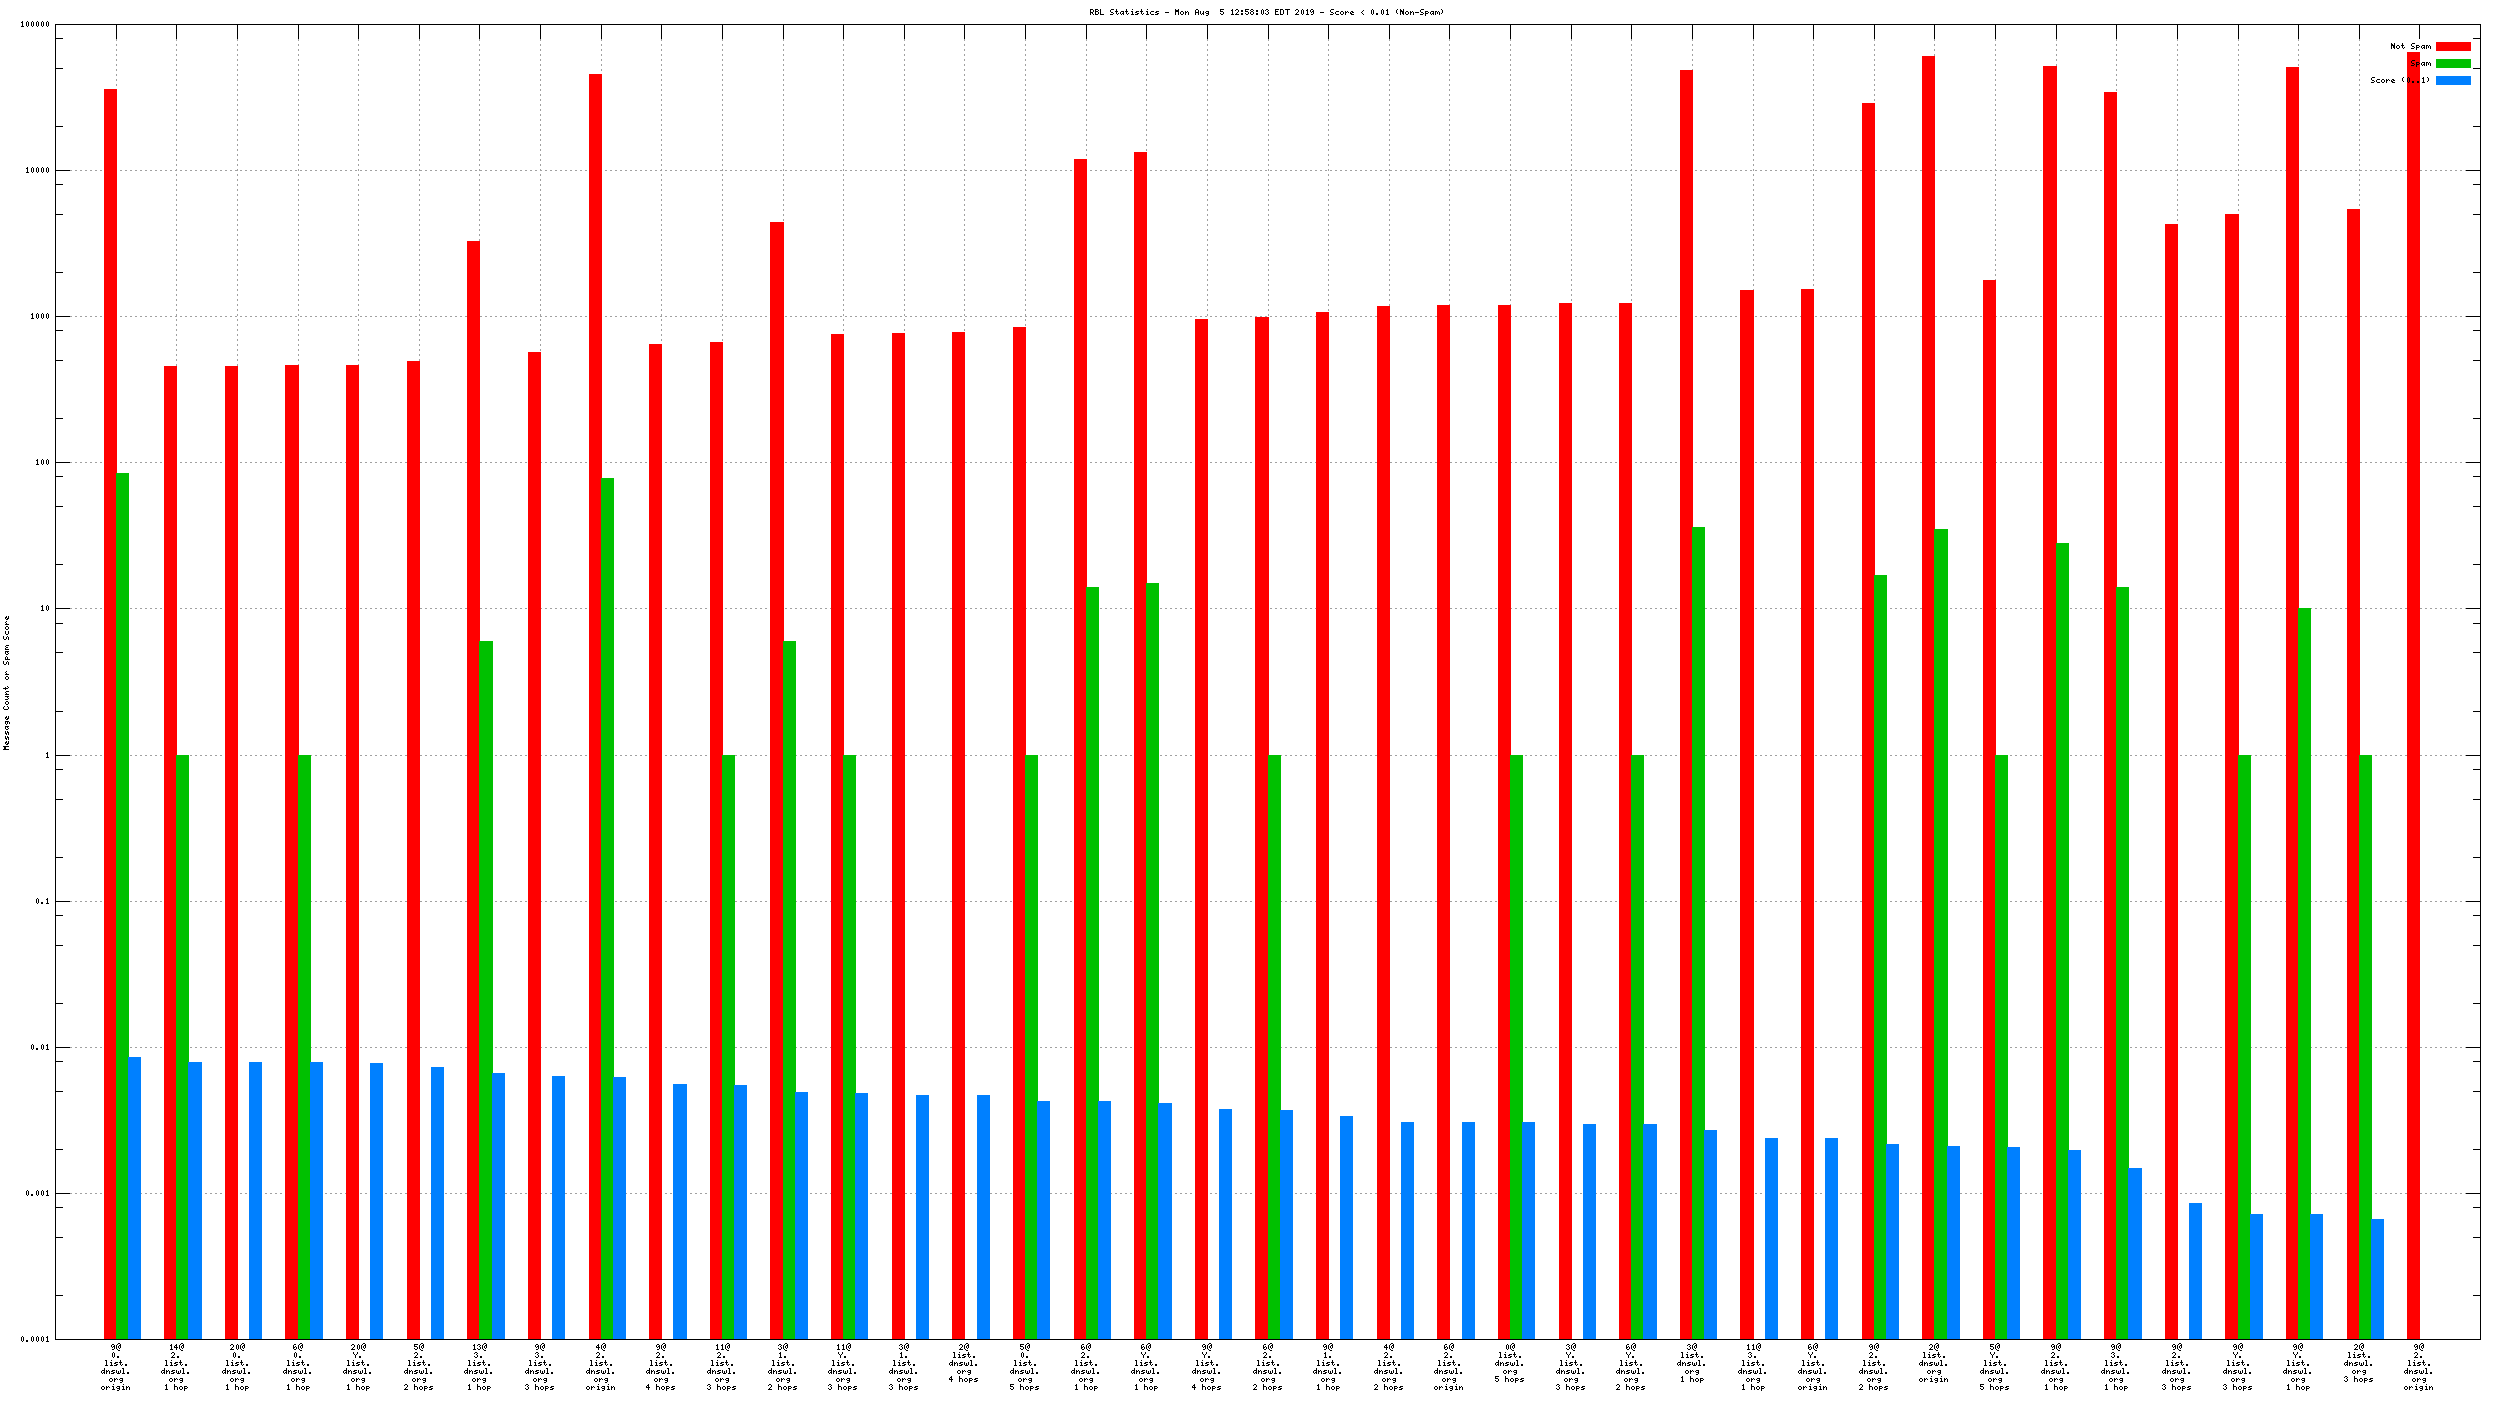Click the 0.001 y-axis tick label

[38, 1194]
